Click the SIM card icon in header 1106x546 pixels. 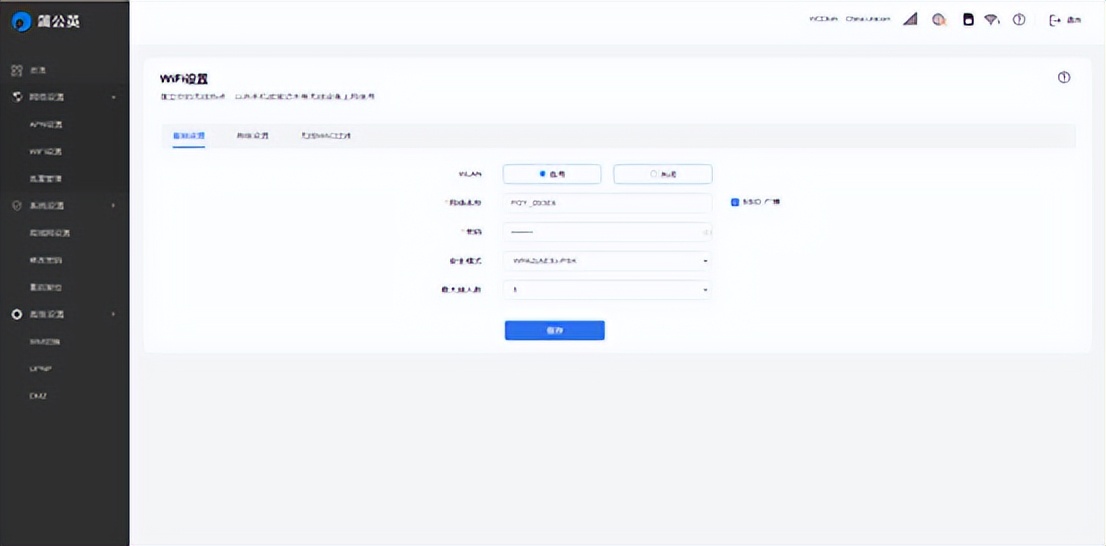coord(968,20)
